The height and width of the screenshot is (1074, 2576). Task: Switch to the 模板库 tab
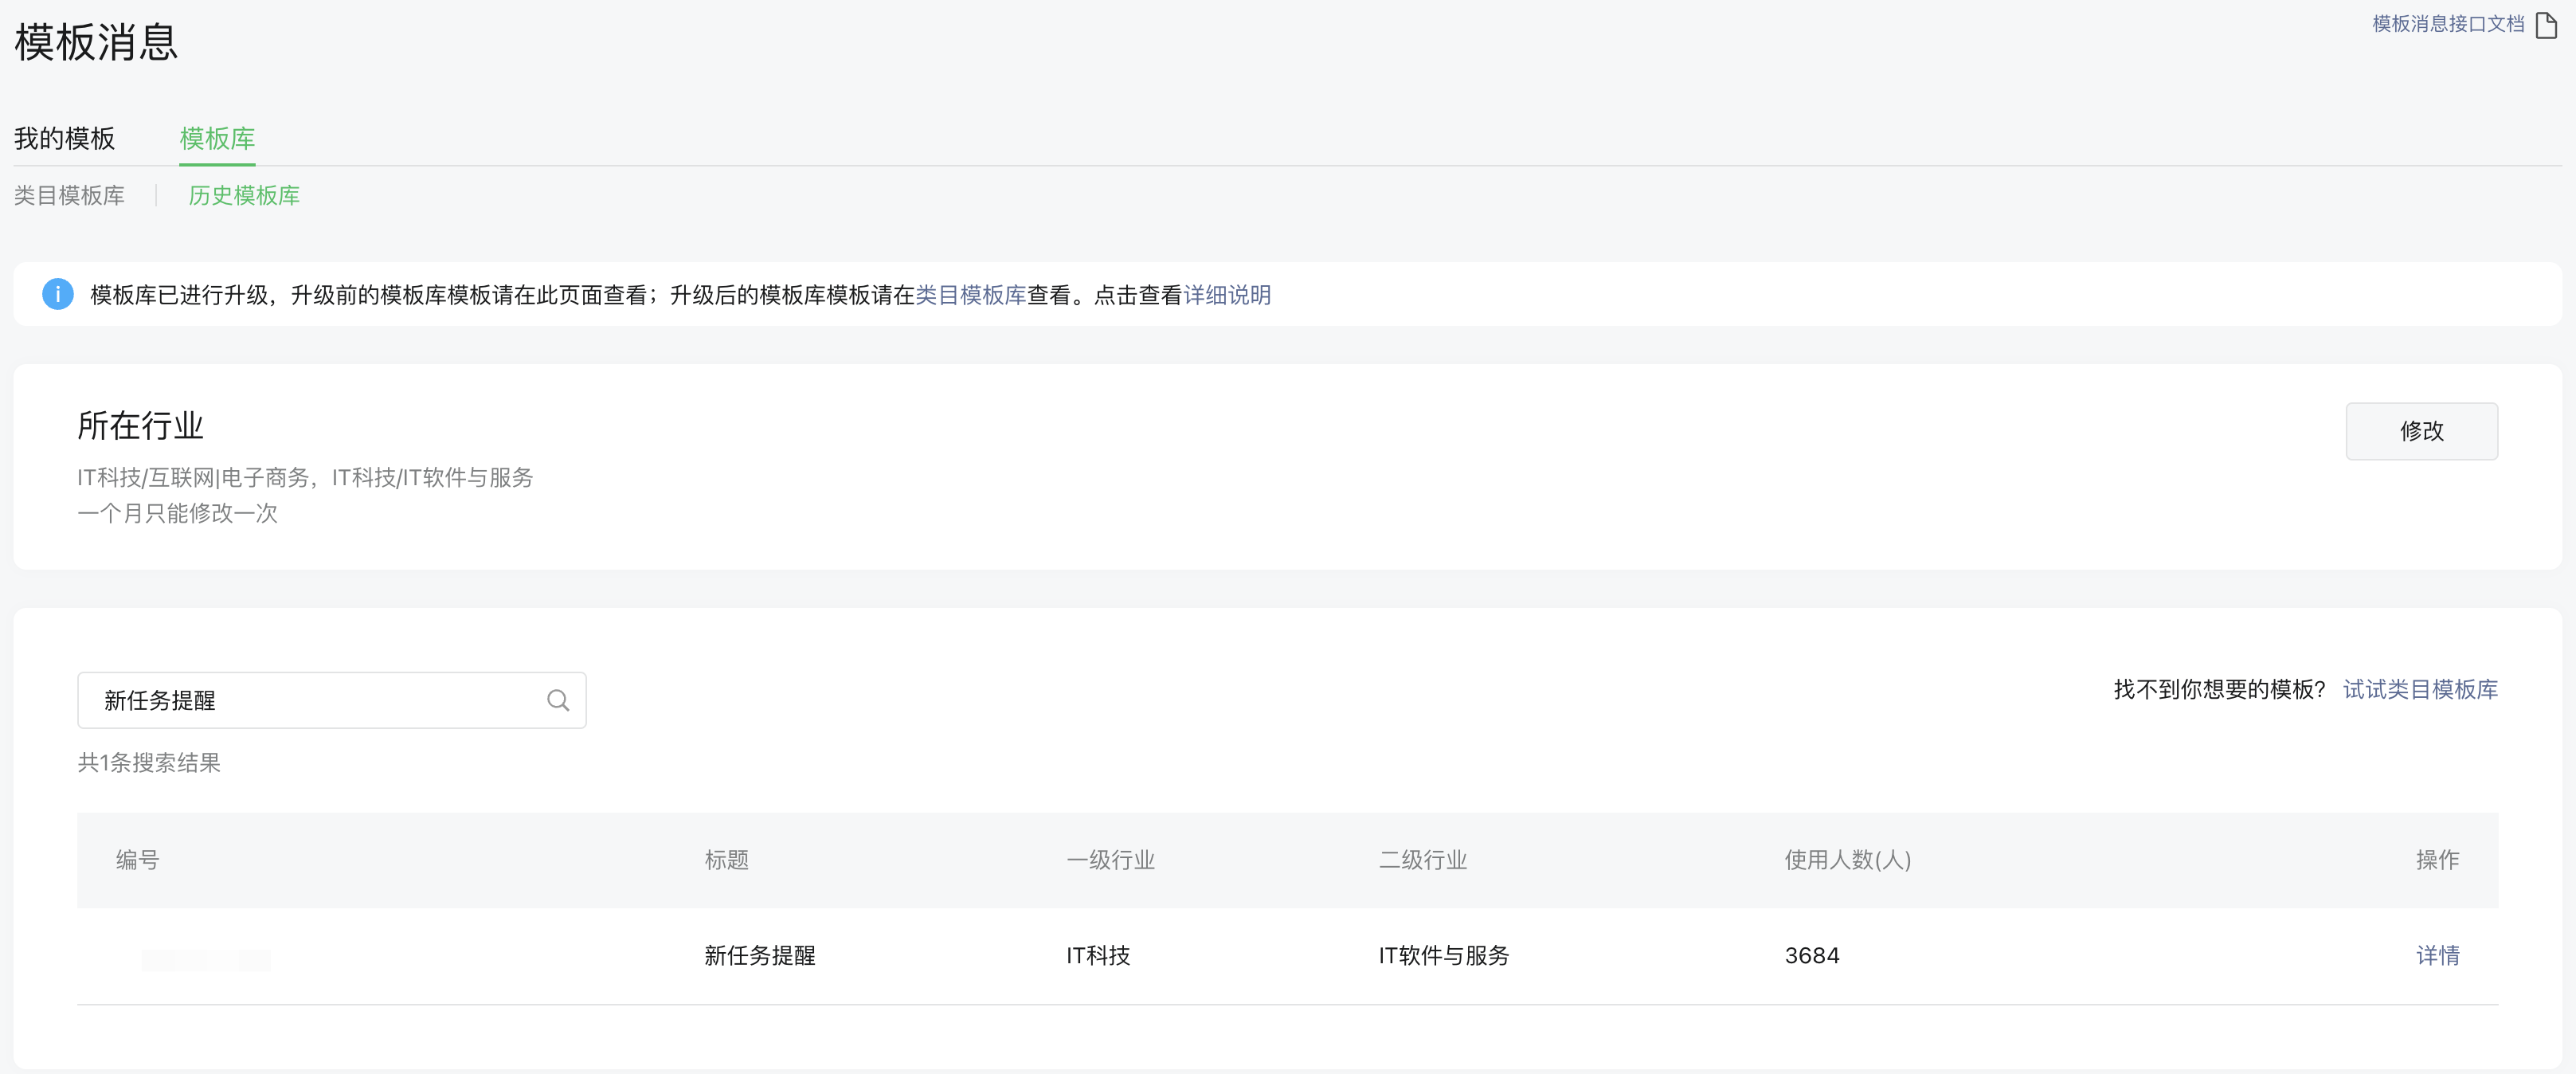pyautogui.click(x=216, y=139)
